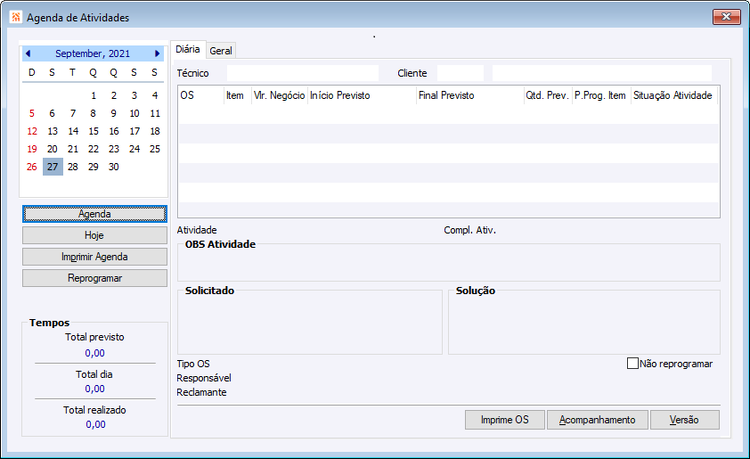The image size is (750, 459).
Task: Click the Reprogramar button
Action: pos(95,278)
